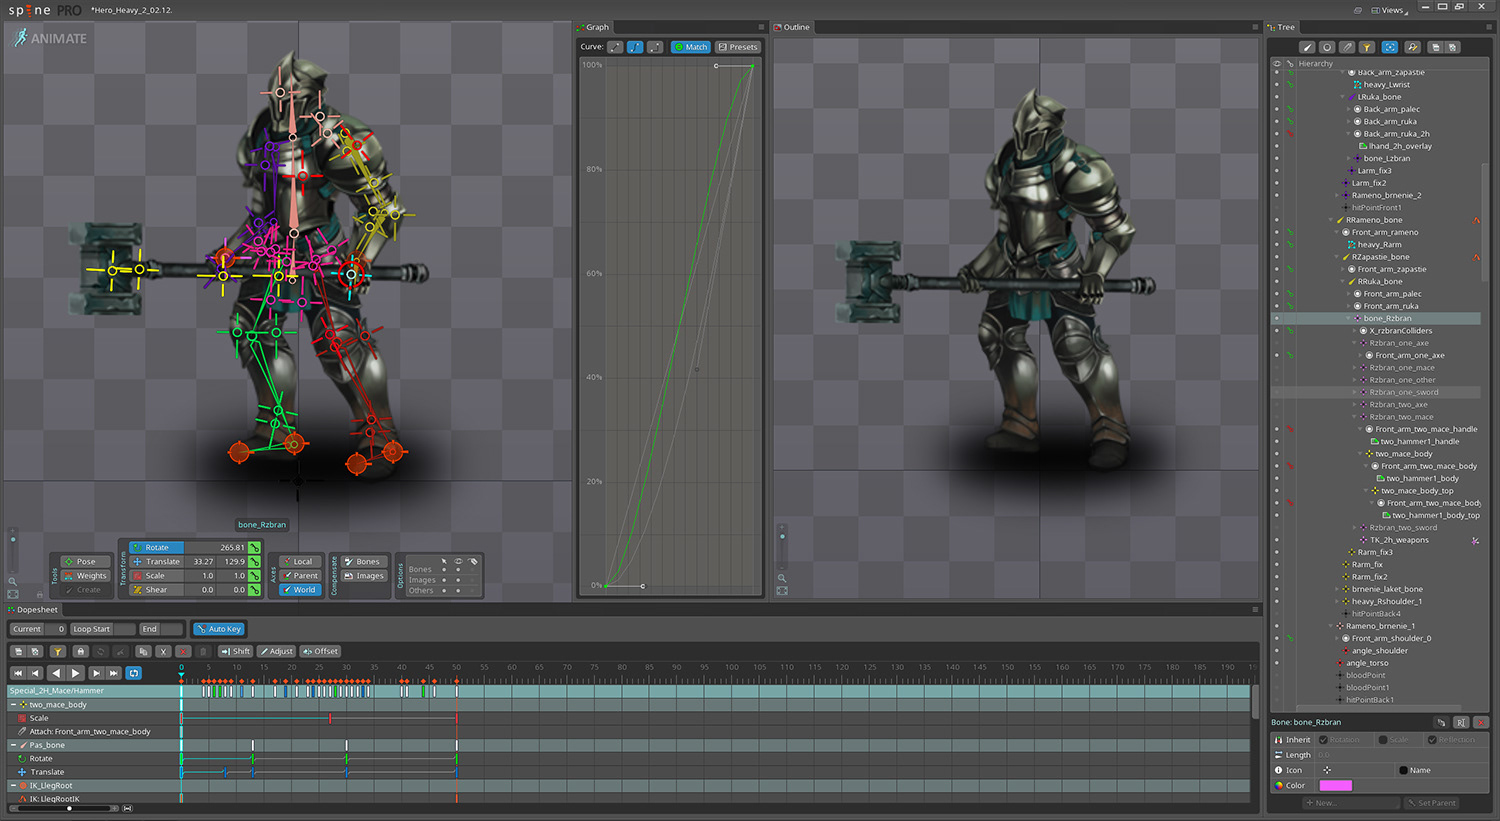This screenshot has height=821, width=1500.
Task: Activate the Translate transform tool
Action: (x=156, y=561)
